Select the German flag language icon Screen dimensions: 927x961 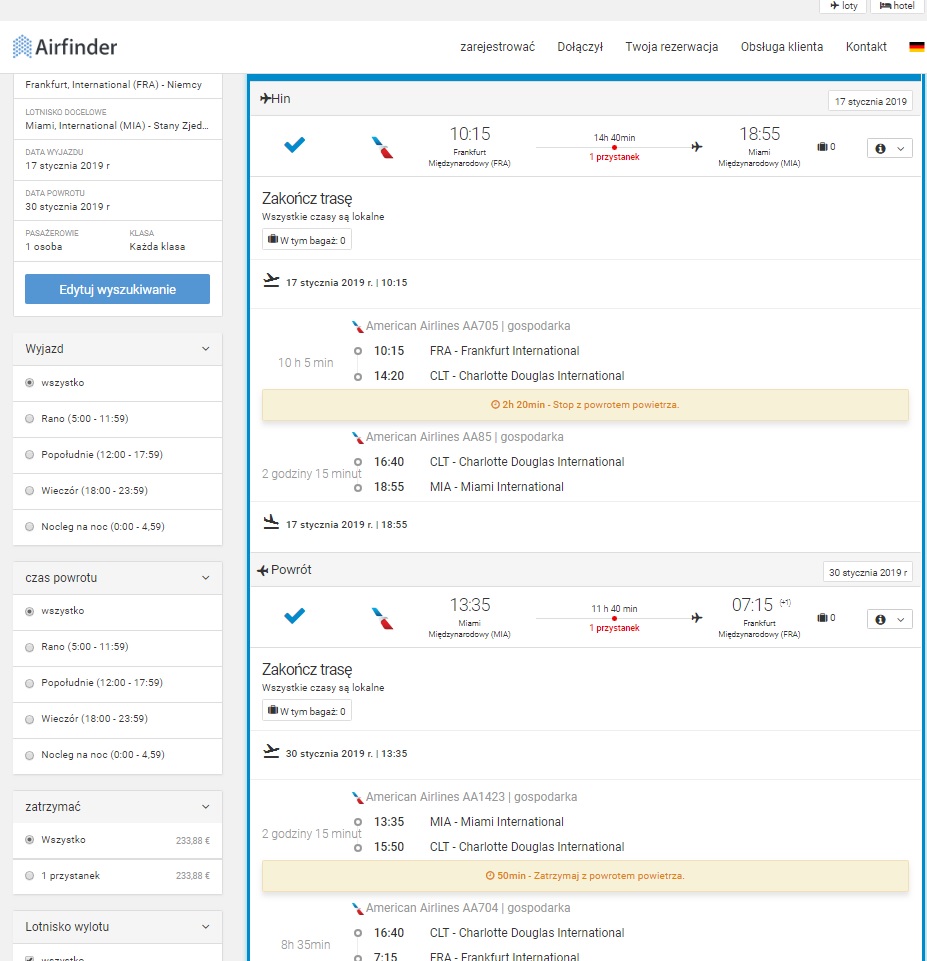(x=917, y=47)
